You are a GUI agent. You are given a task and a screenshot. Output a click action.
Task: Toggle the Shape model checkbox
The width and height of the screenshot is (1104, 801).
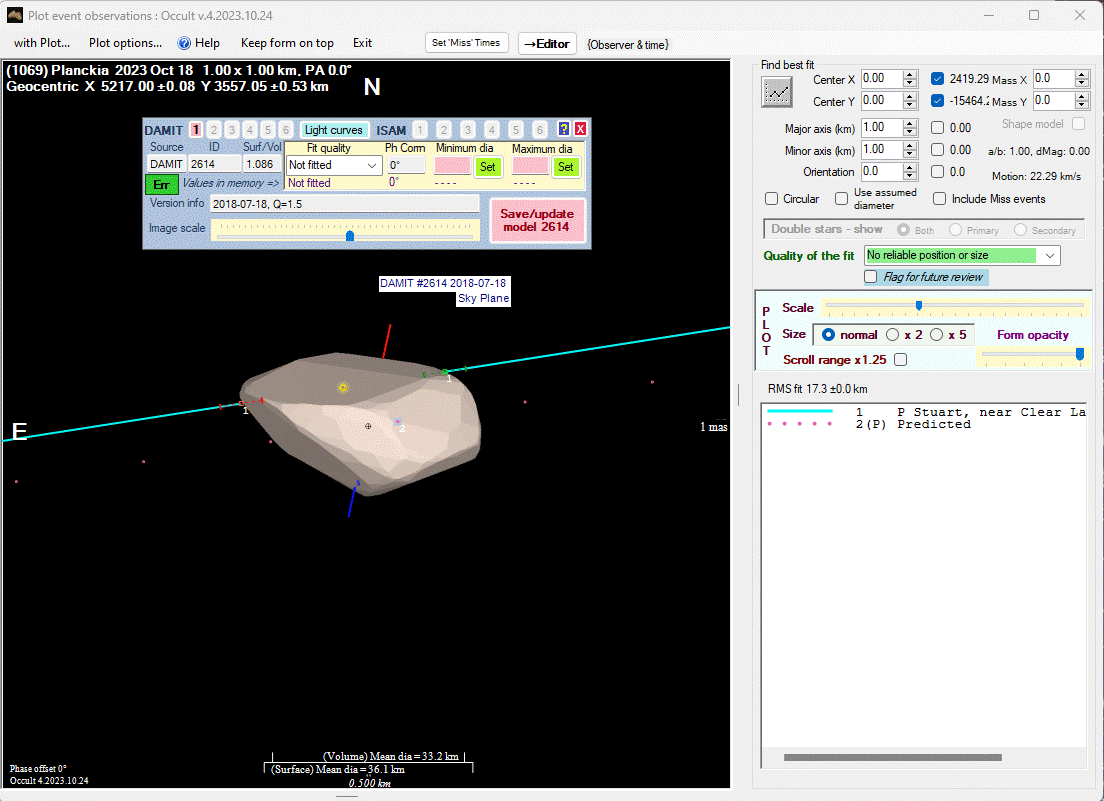[x=1078, y=124]
